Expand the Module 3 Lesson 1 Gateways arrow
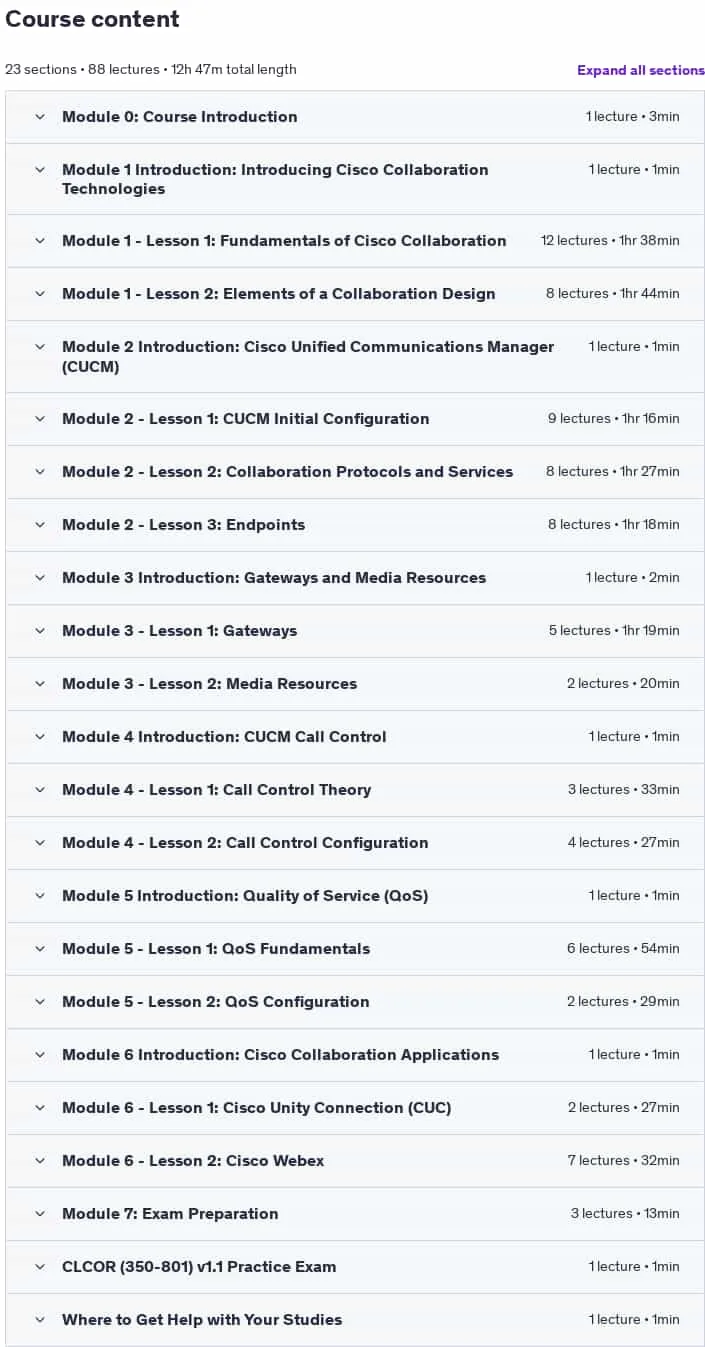 (x=40, y=631)
